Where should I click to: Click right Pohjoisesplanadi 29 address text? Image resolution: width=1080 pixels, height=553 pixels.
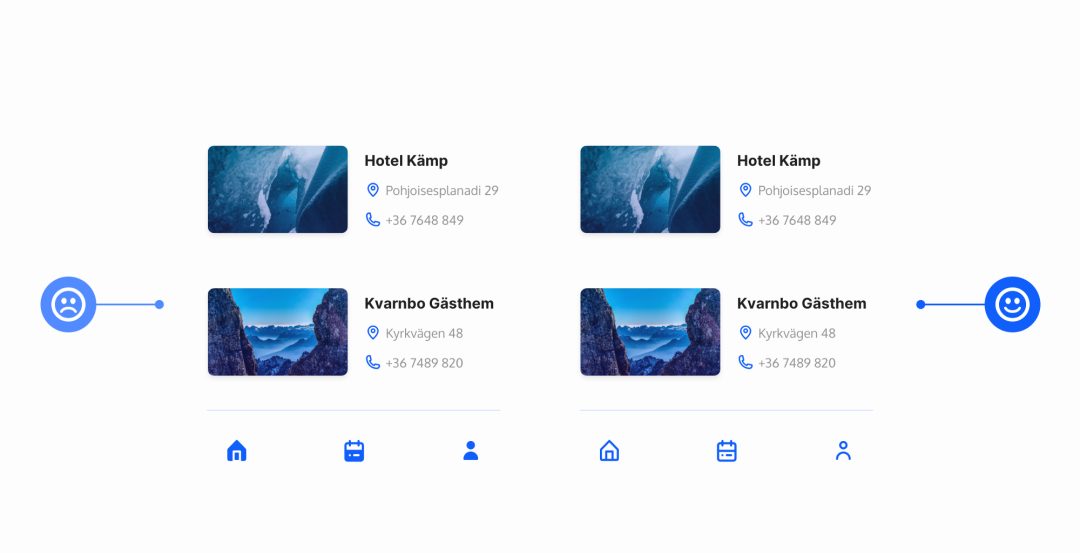[814, 191]
